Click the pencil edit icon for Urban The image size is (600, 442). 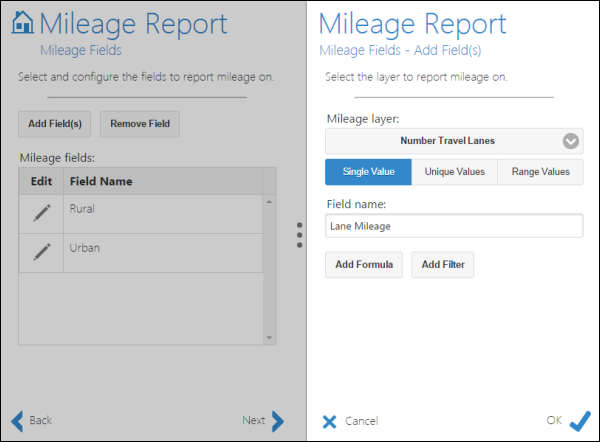41,250
